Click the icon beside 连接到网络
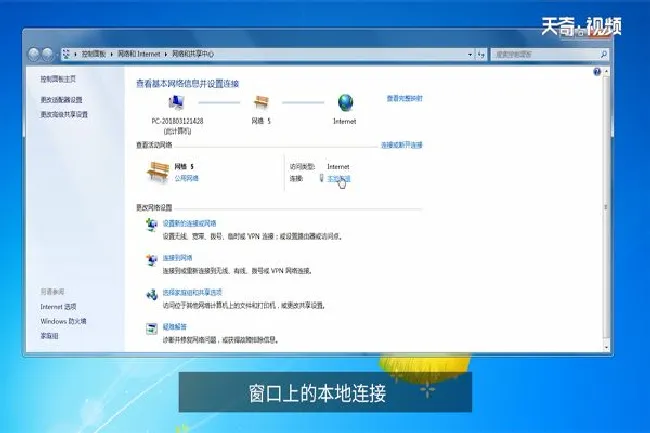 (x=152, y=259)
